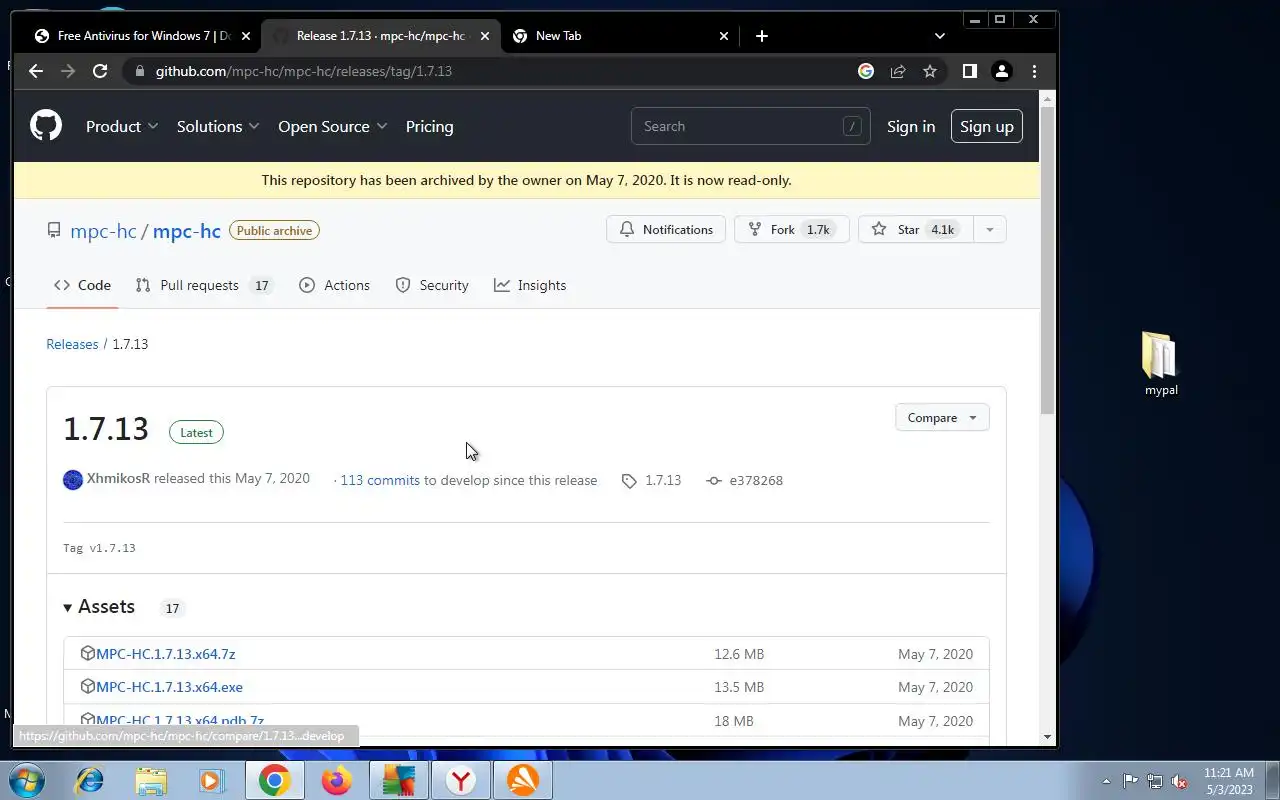Open the XhmikosR user link

118,478
